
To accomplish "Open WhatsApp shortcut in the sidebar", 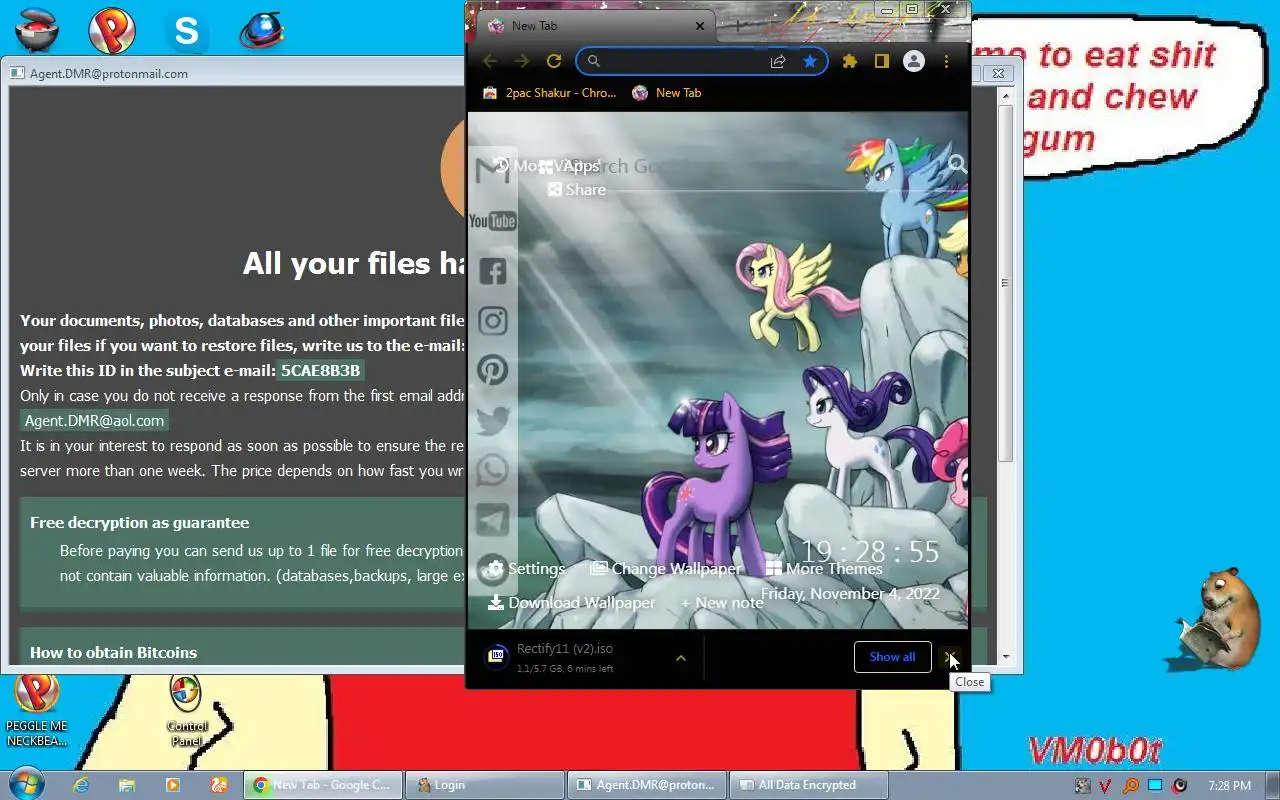I will pyautogui.click(x=493, y=470).
